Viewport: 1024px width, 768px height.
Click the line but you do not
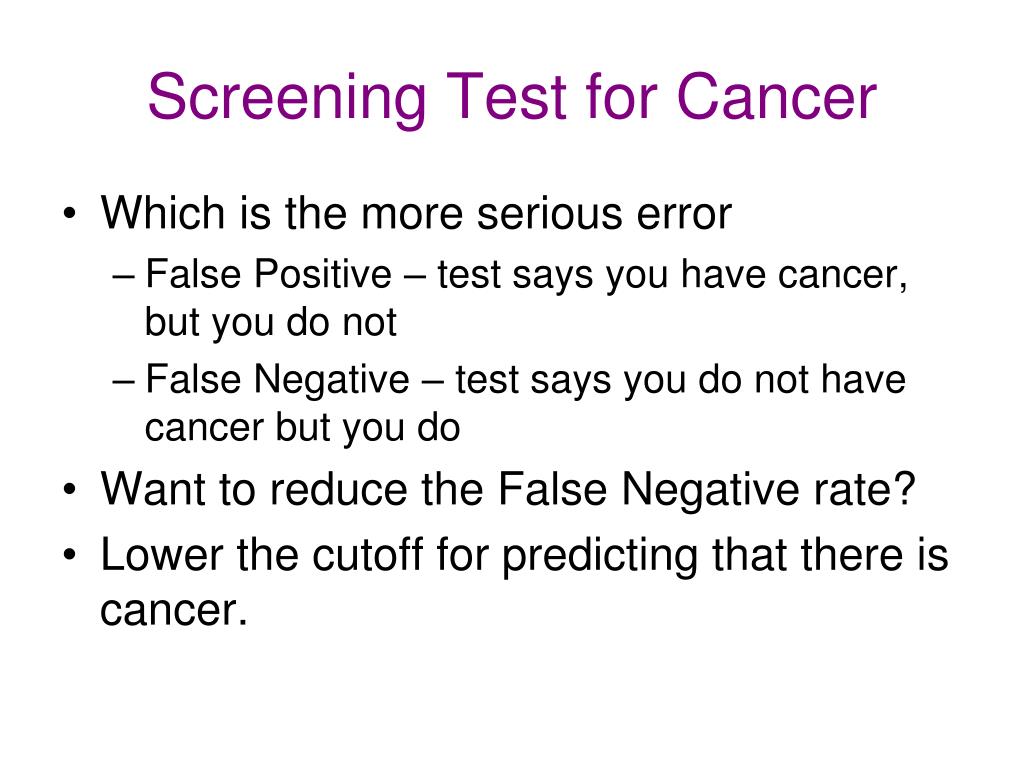270,323
